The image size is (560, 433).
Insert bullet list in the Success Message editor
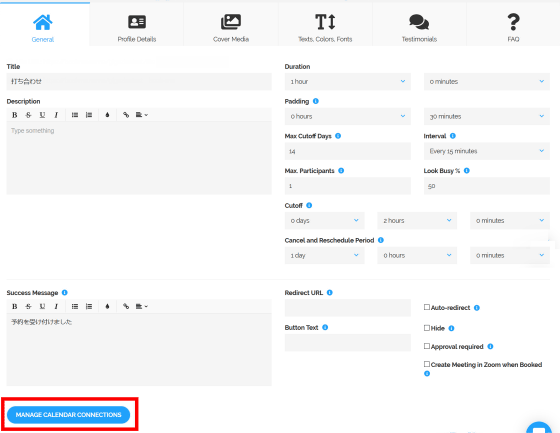click(x=75, y=307)
